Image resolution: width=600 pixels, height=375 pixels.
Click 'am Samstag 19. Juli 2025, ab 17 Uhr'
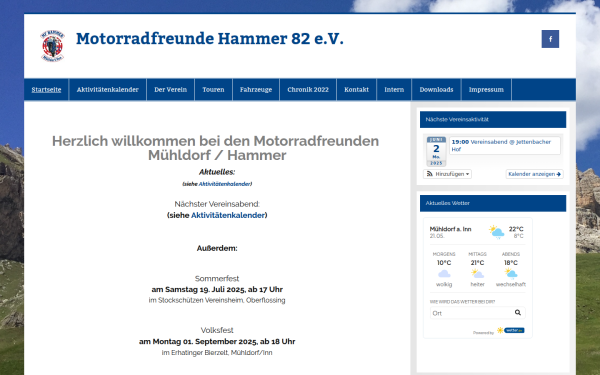pos(217,289)
